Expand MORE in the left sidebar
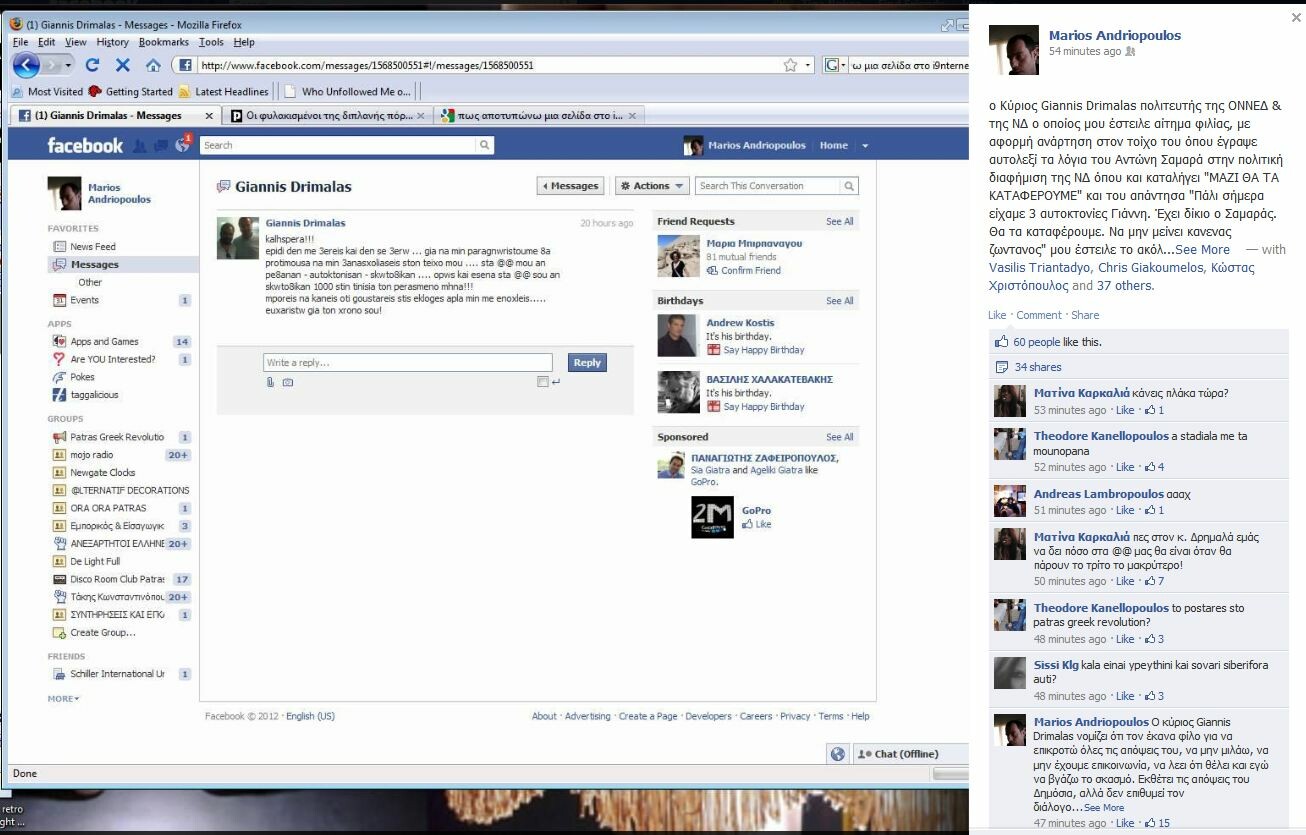Image resolution: width=1306 pixels, height=835 pixels. pos(63,699)
